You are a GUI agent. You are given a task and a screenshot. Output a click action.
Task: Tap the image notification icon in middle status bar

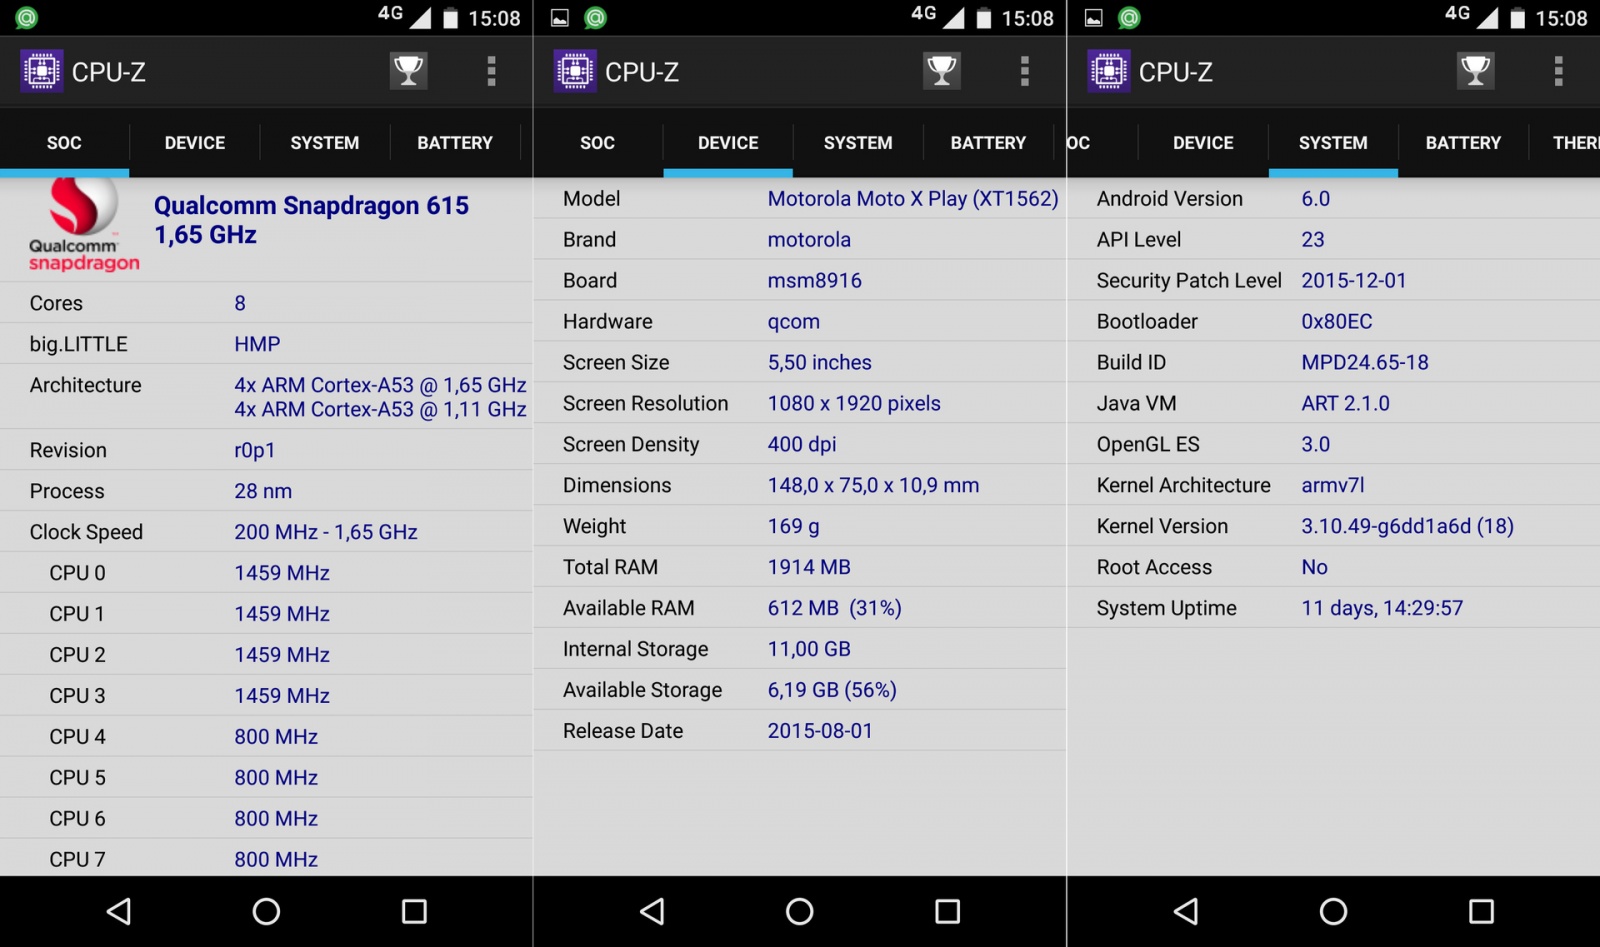pos(560,18)
